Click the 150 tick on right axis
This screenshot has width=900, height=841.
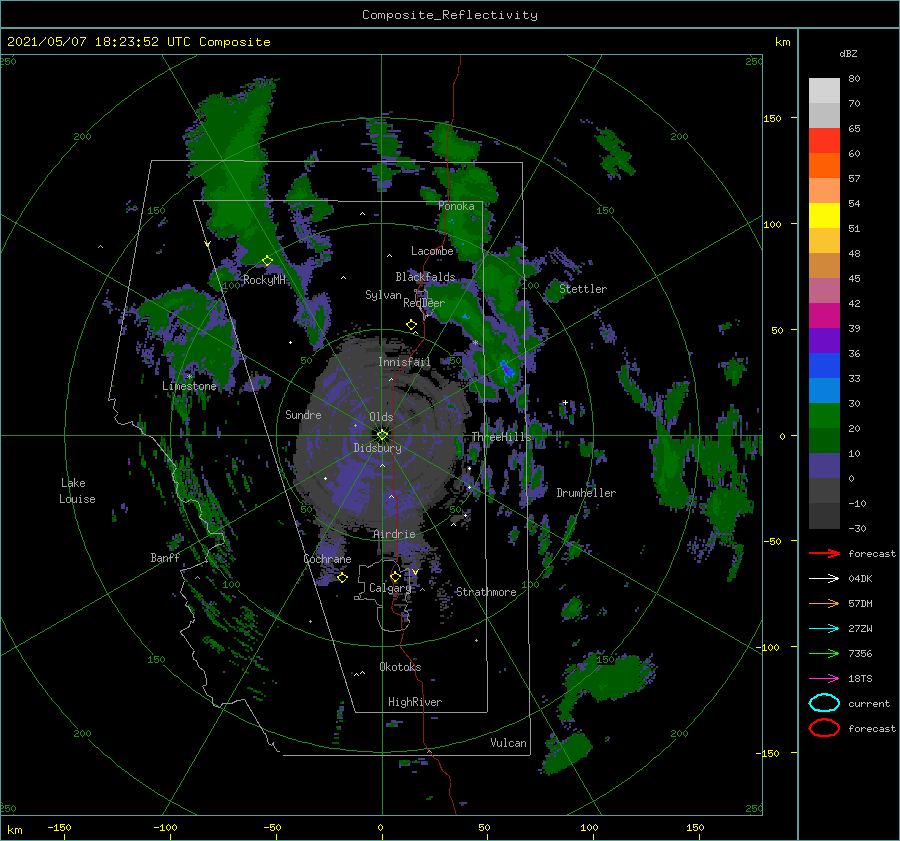pos(772,118)
